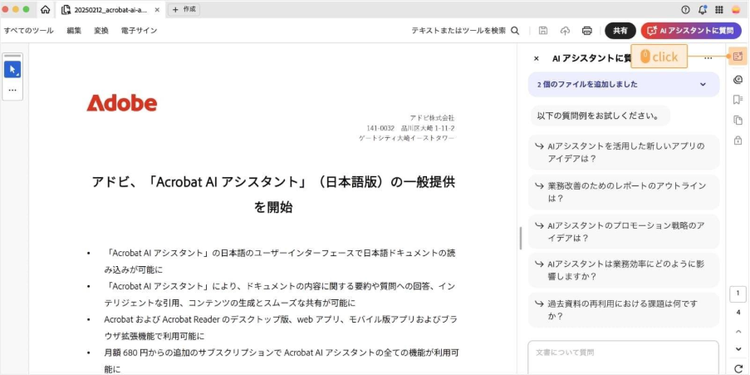This screenshot has height=375, width=750.
Task: Save the document with floppy icon
Action: click(x=543, y=31)
